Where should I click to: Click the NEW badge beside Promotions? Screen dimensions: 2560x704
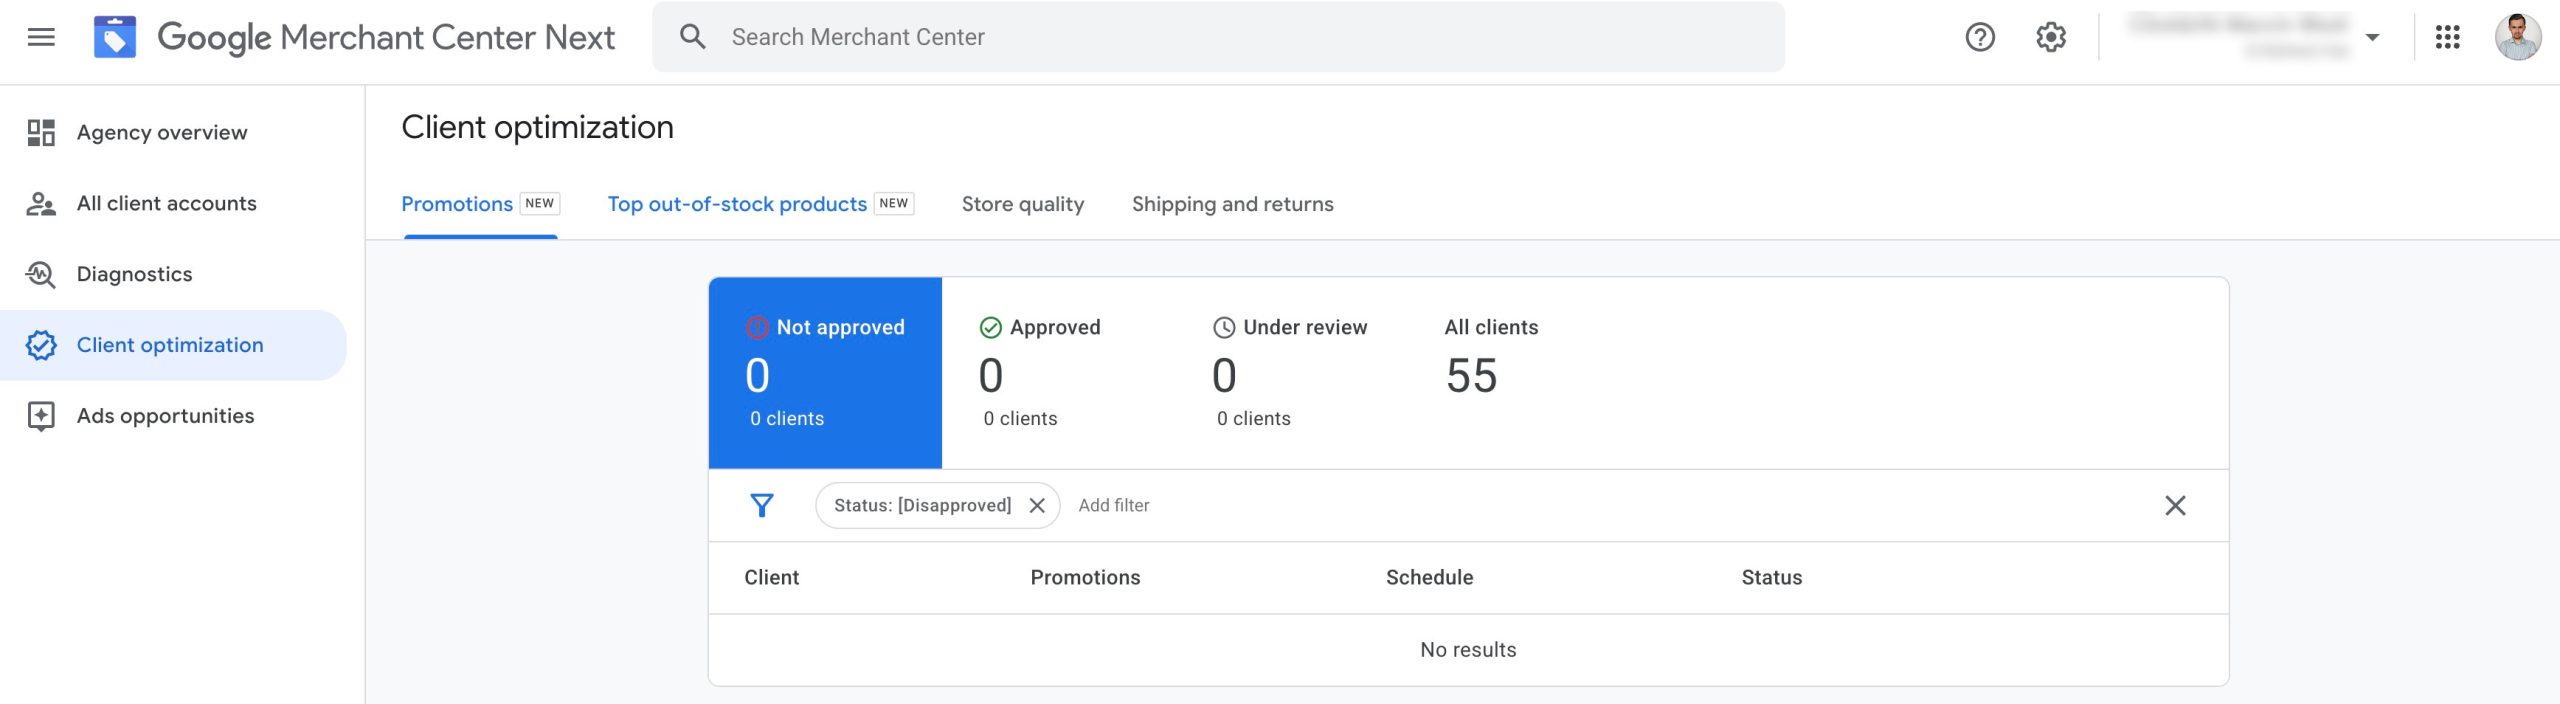point(540,203)
